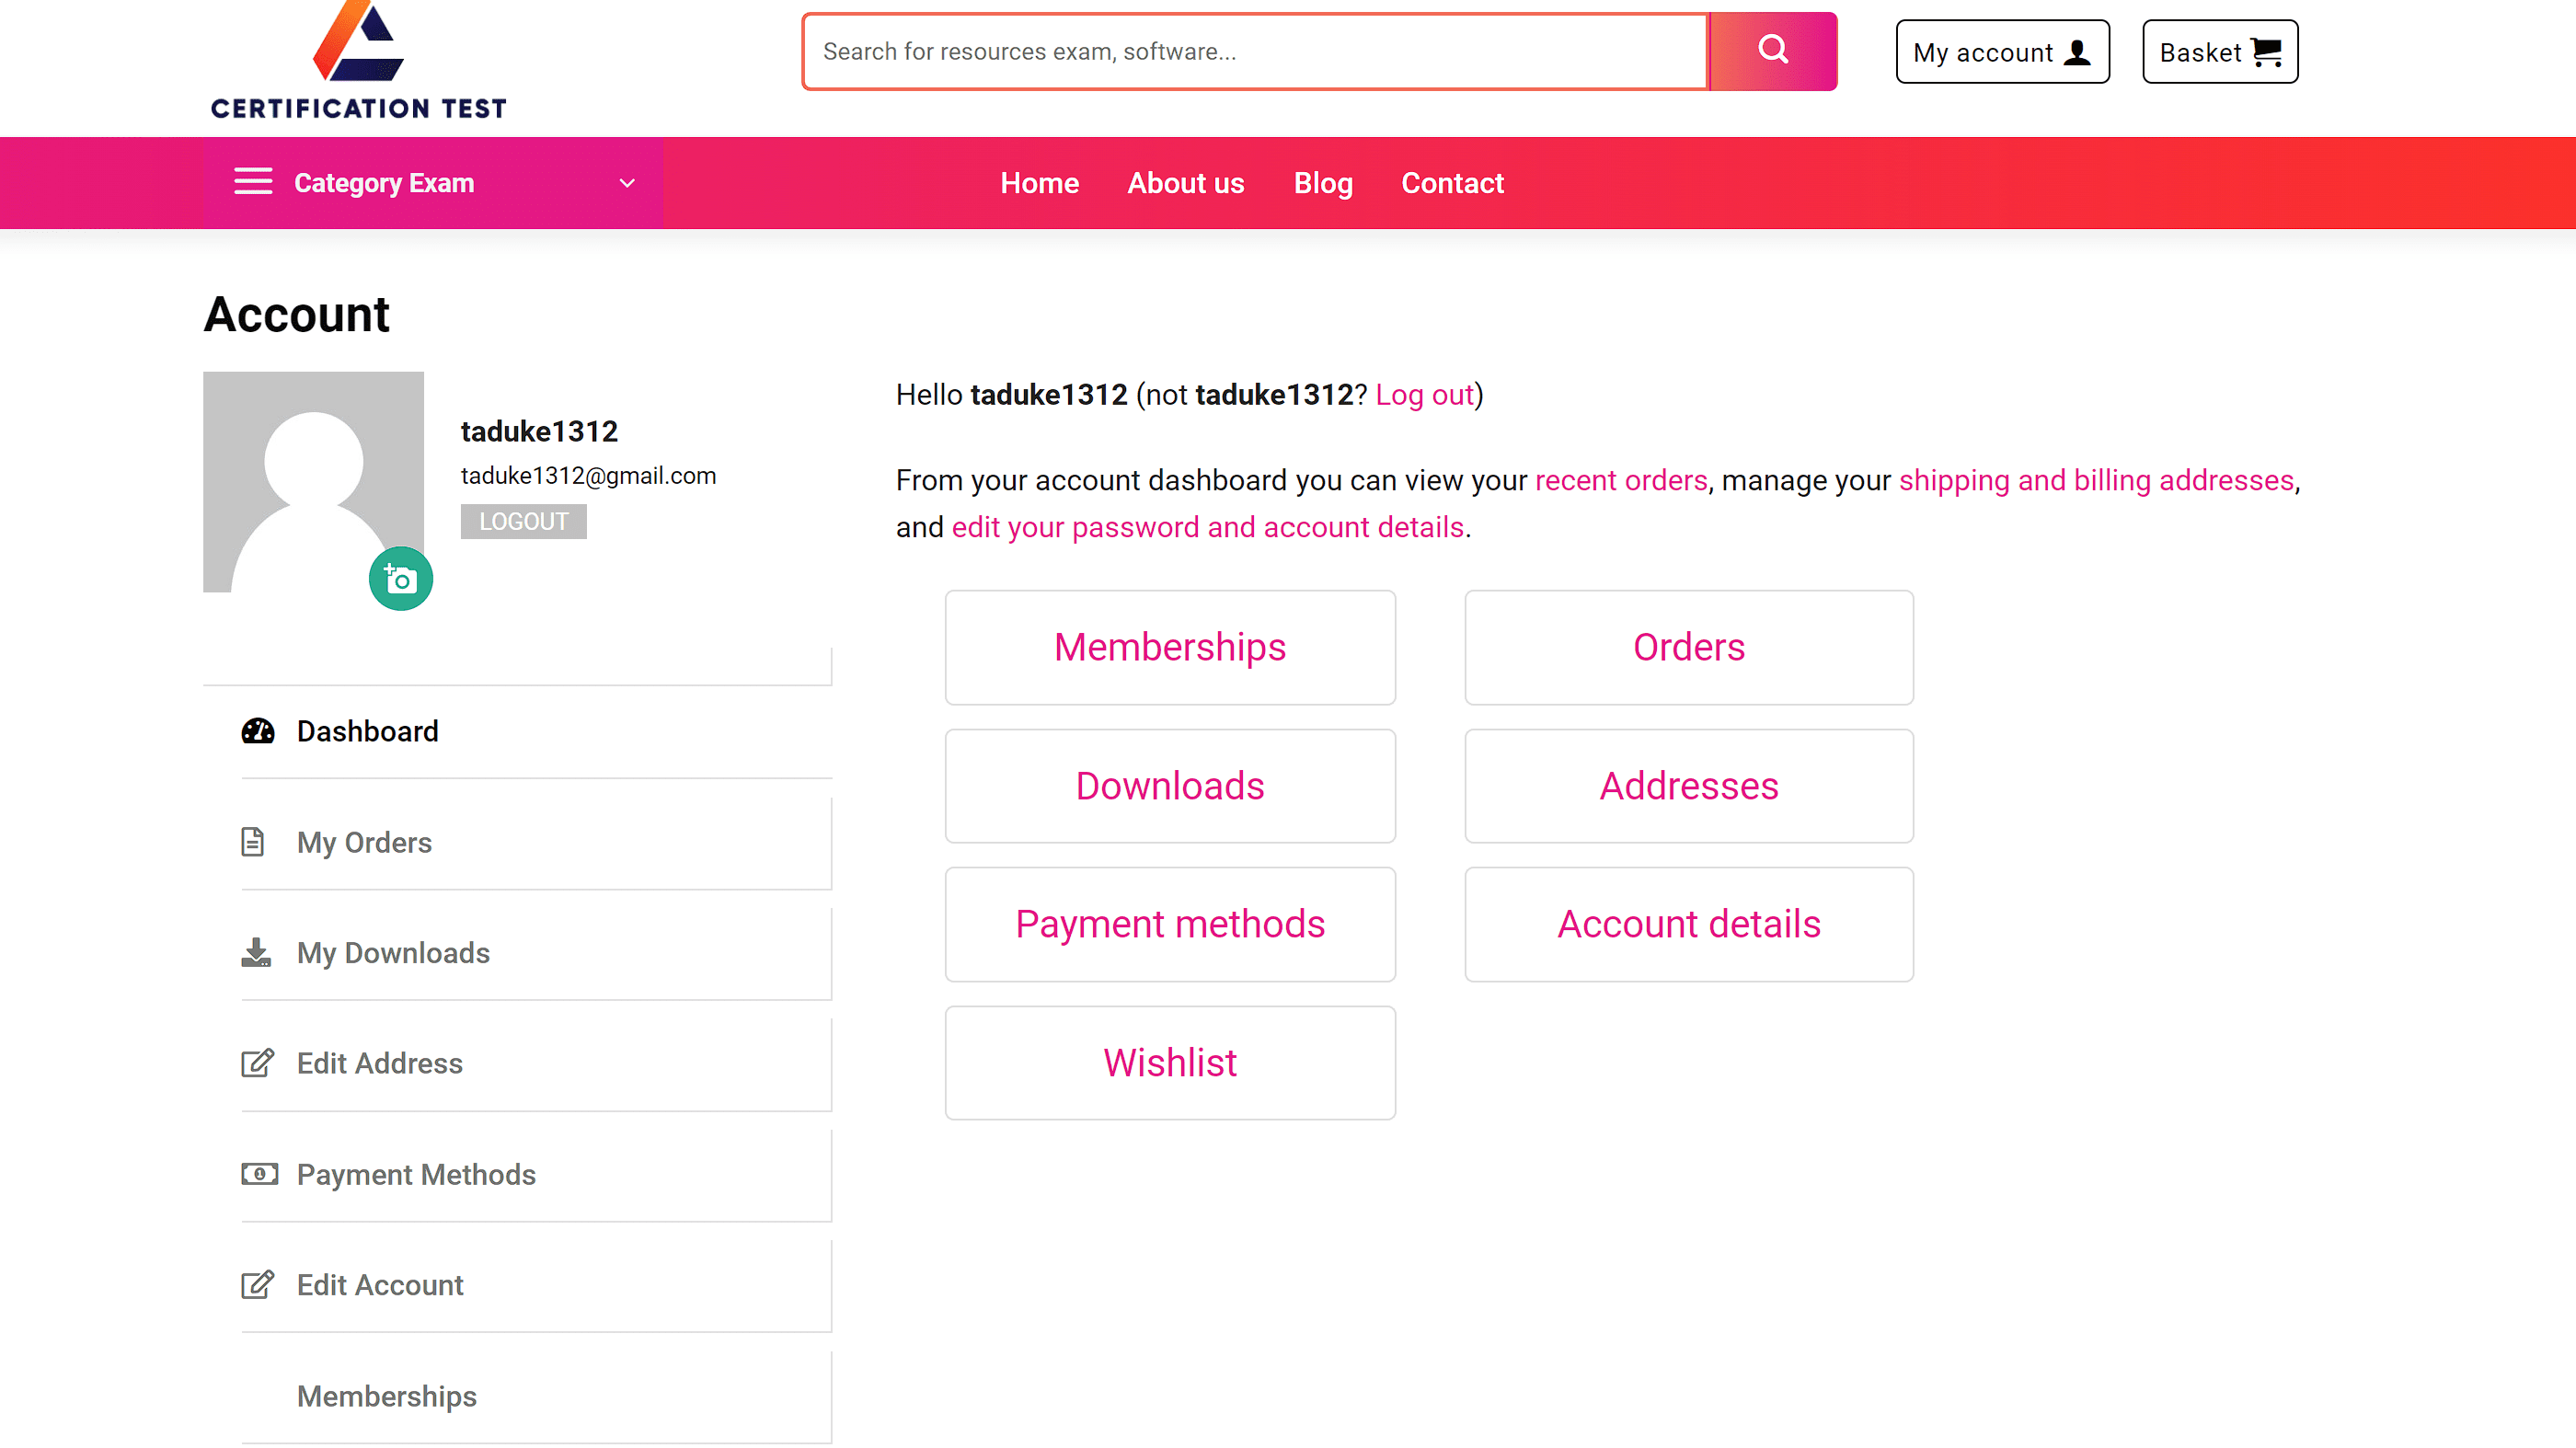Open My account user button
Viewport: 2576px width, 1448px height.
[2001, 52]
